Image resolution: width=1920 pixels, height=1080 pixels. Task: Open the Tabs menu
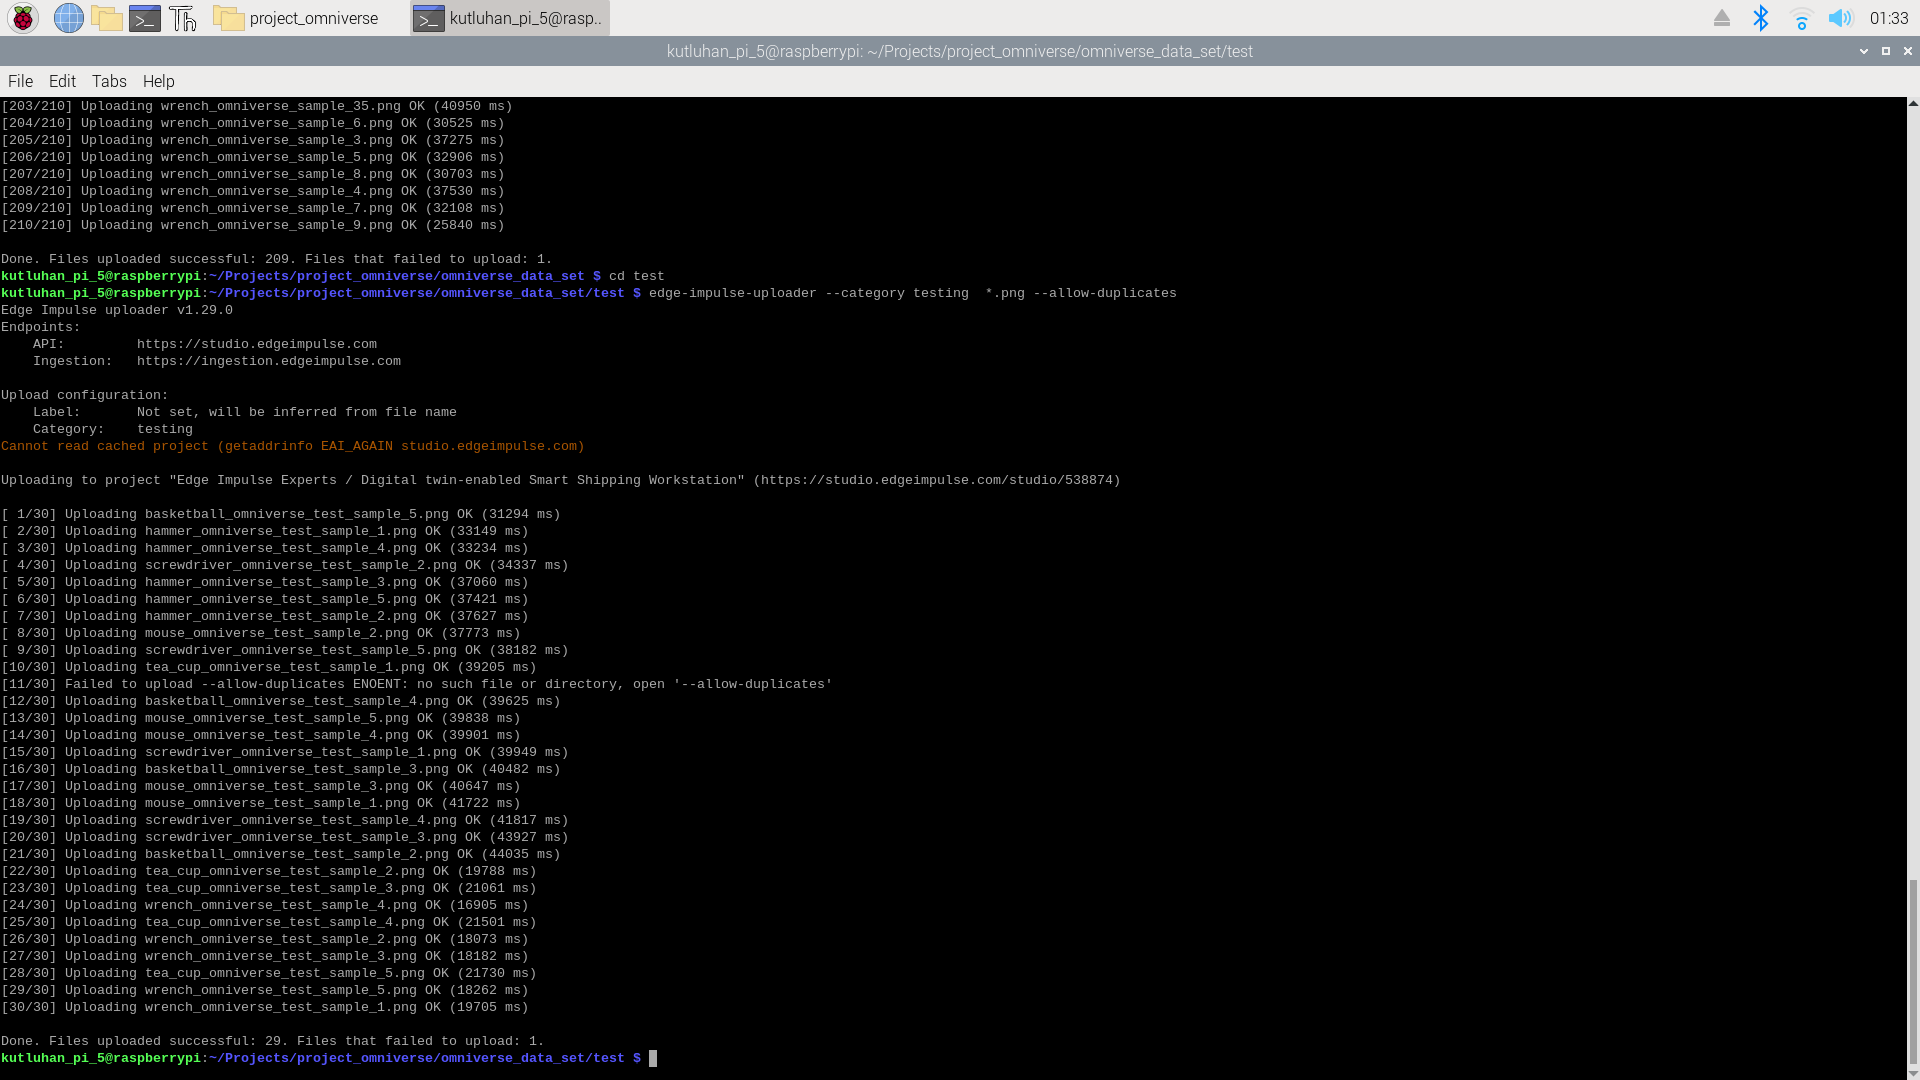(109, 81)
